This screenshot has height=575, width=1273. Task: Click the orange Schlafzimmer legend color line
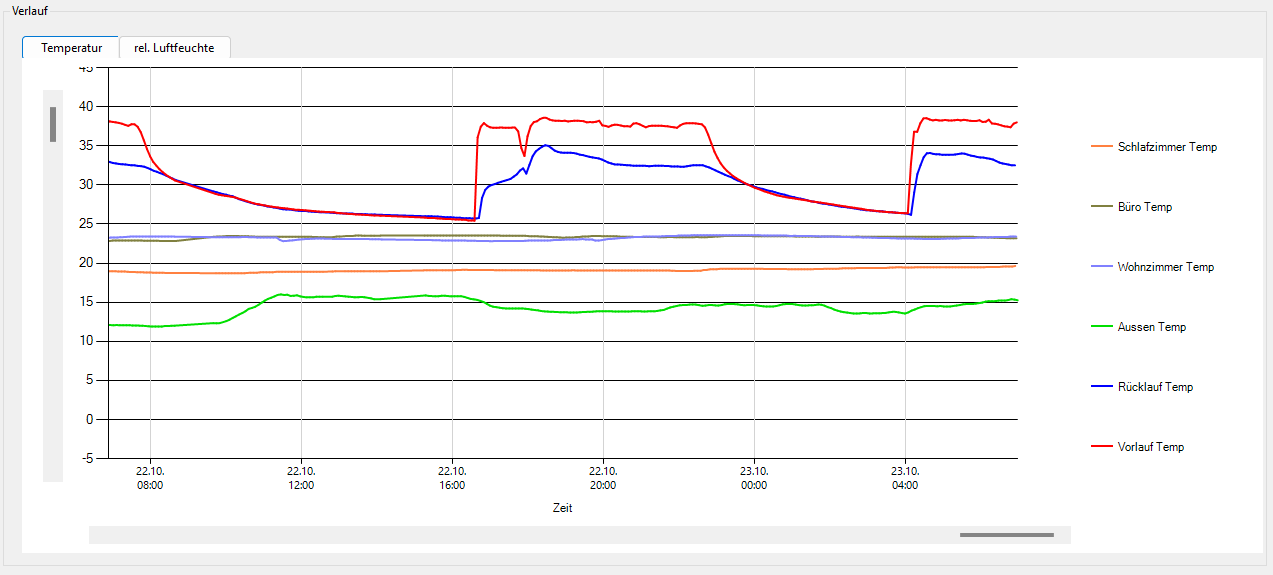[1101, 147]
